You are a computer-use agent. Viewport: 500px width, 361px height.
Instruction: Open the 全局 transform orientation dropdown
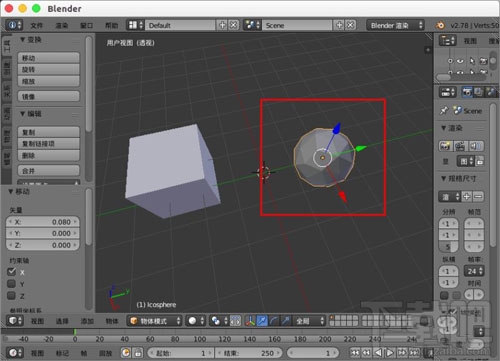(309, 321)
